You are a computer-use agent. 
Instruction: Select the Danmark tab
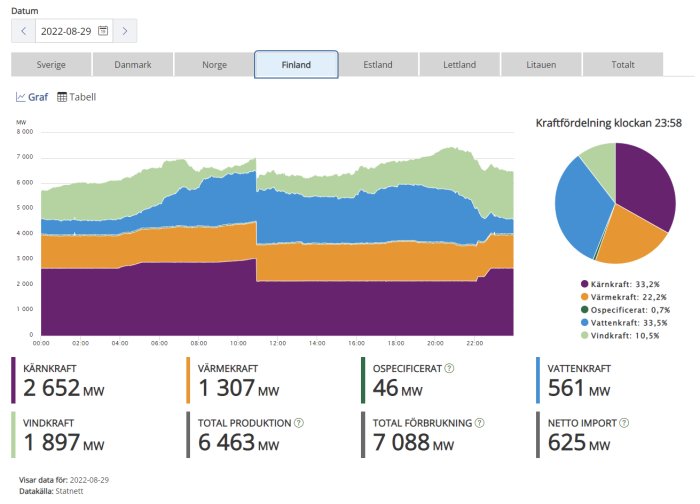tap(133, 65)
